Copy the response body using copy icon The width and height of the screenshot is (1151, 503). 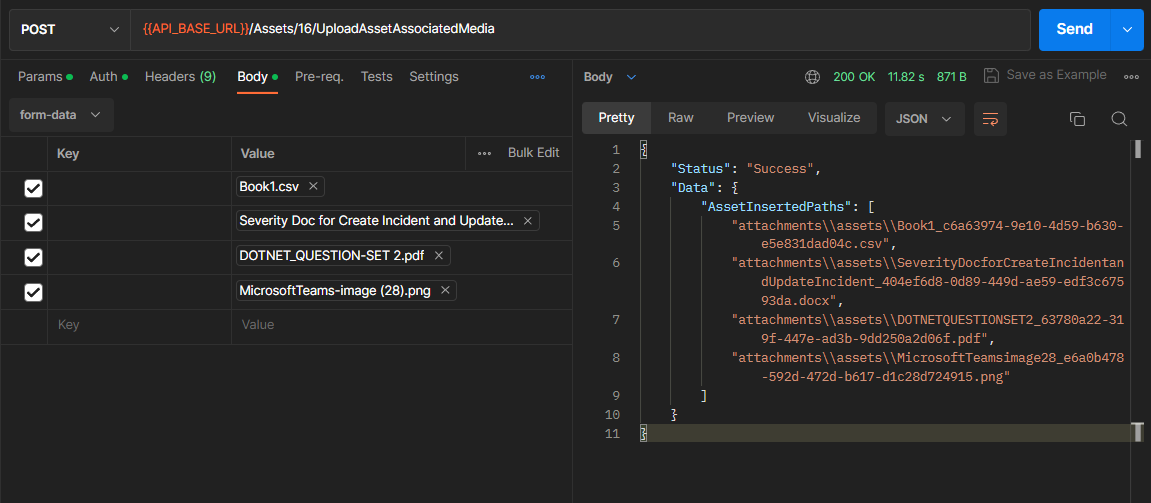click(1077, 119)
